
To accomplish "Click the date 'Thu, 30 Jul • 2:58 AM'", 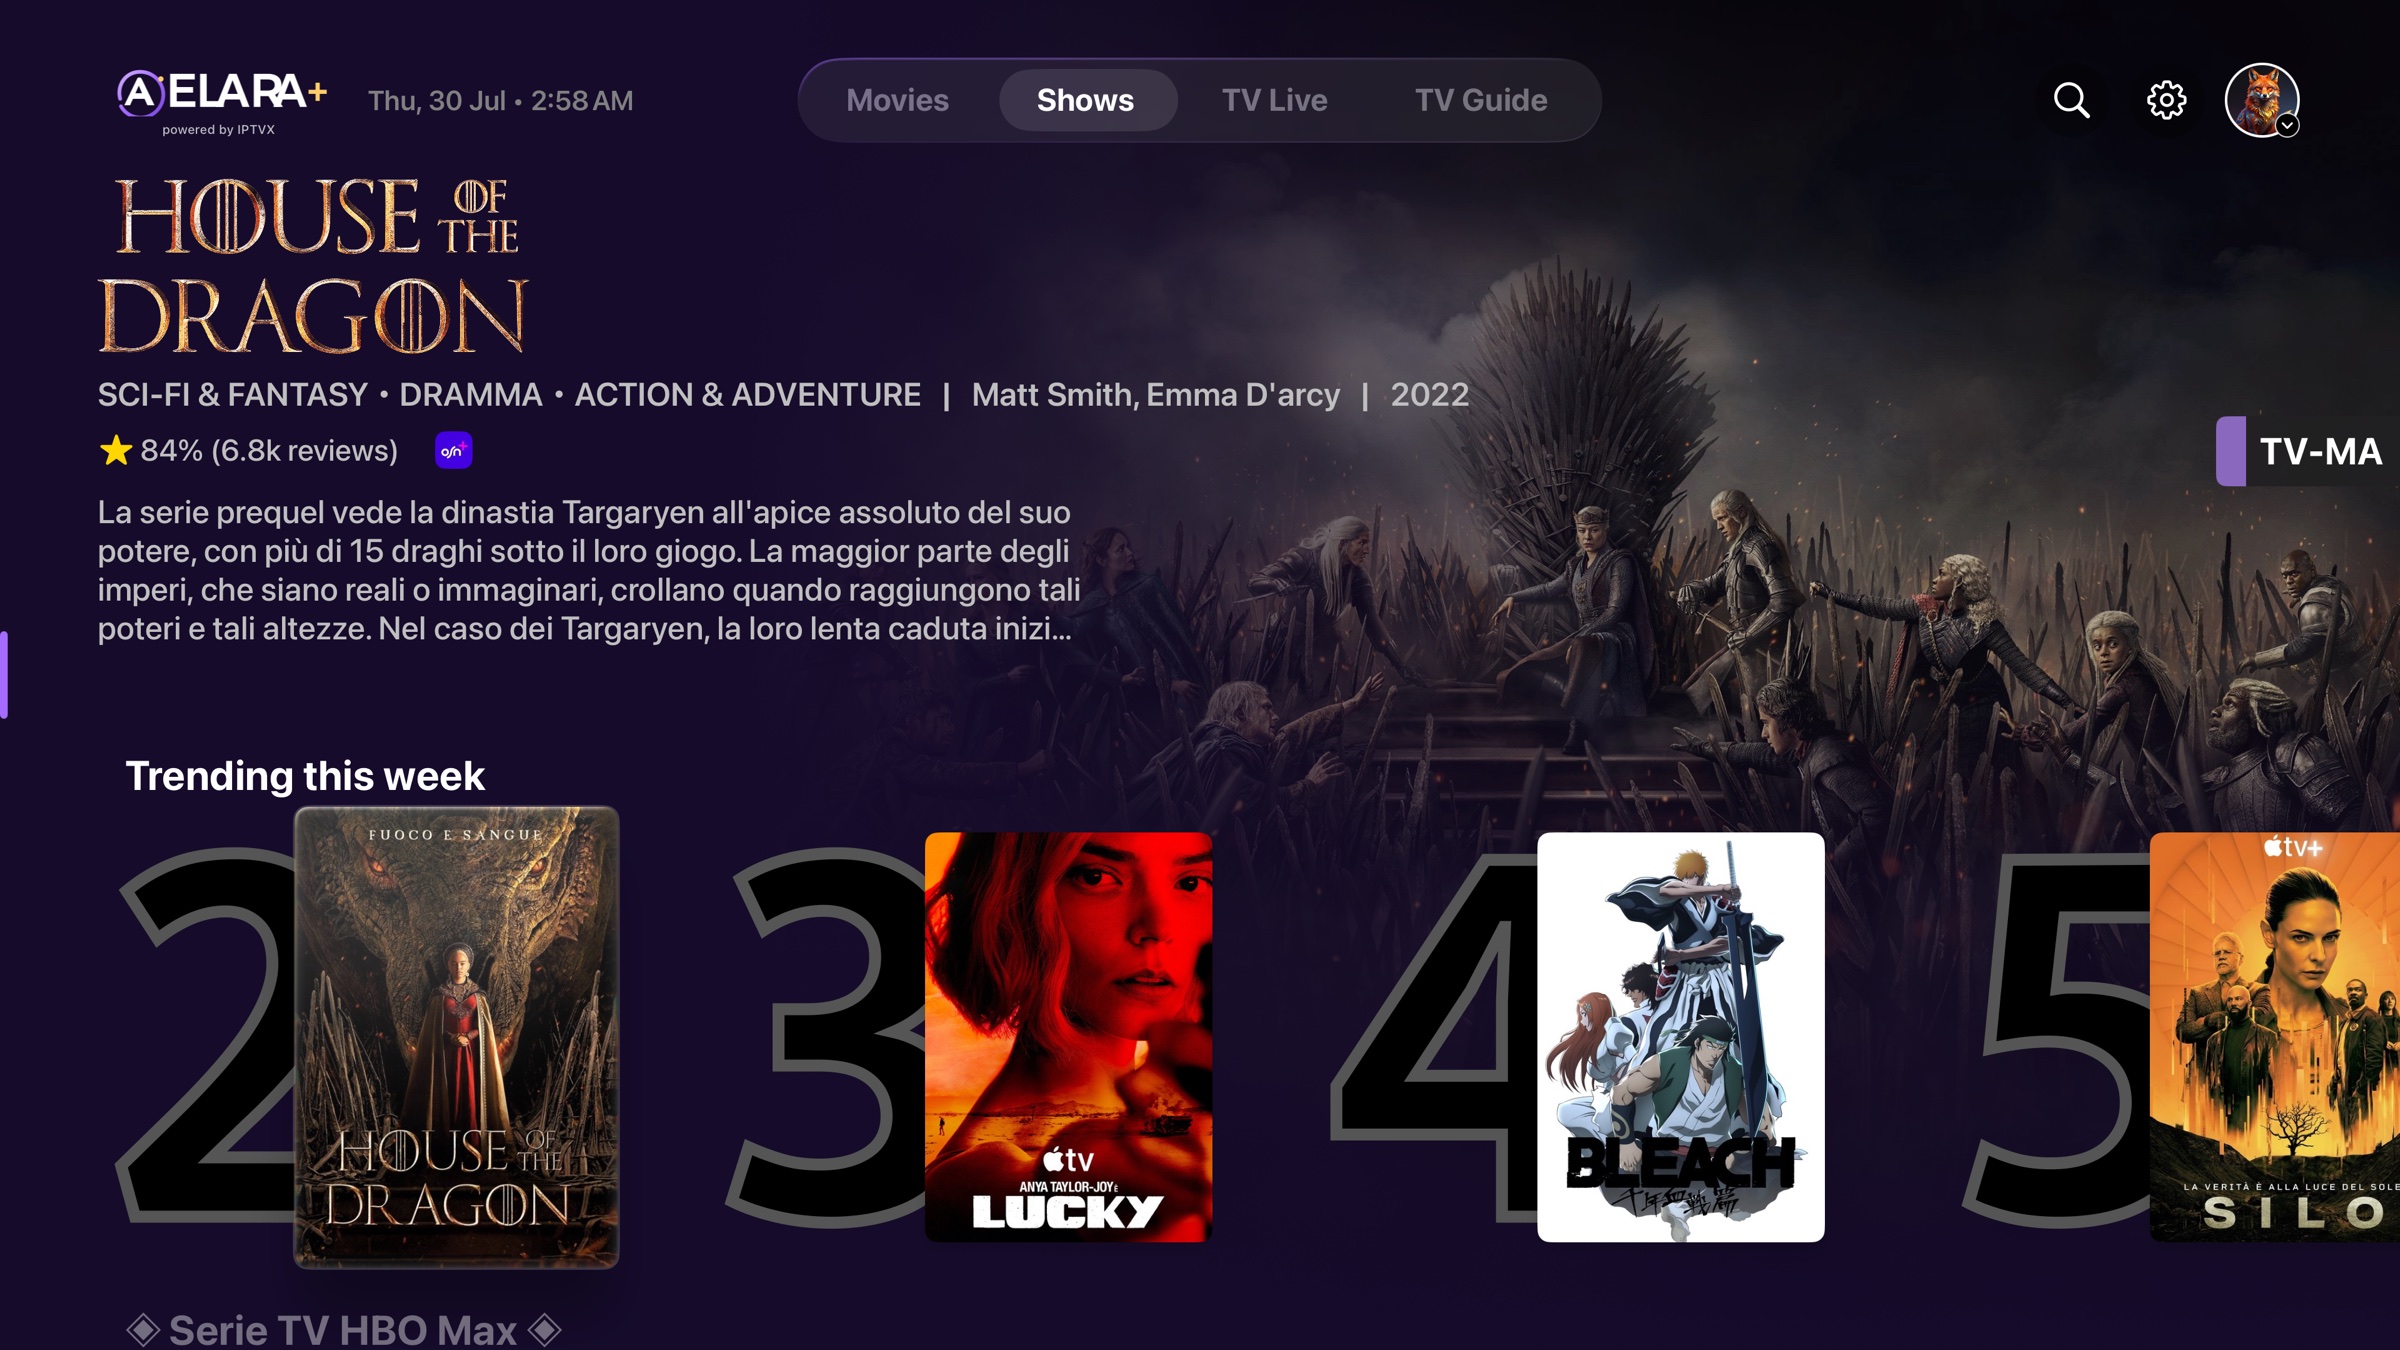I will coord(501,101).
